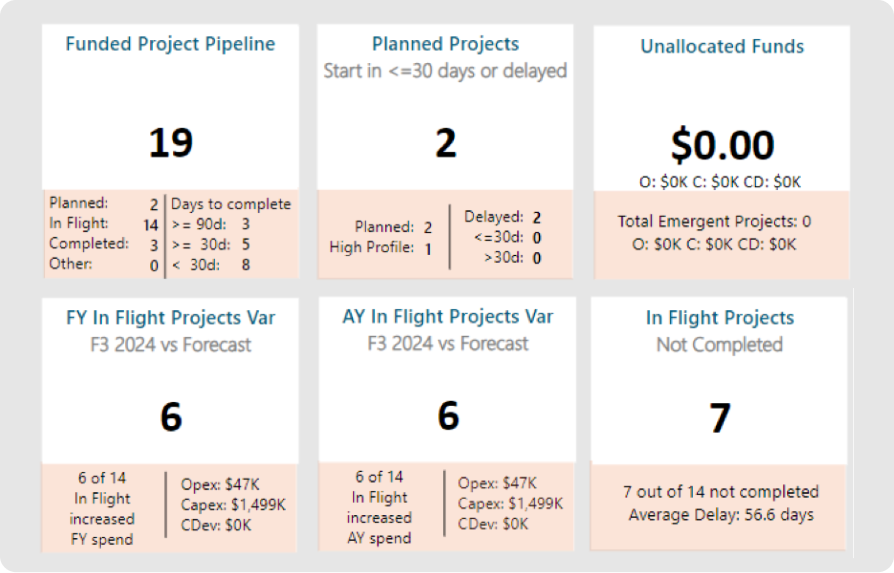Viewport: 894px width, 573px height.
Task: Select the 'Total Emergent Projects: 0' text
Action: (714, 221)
